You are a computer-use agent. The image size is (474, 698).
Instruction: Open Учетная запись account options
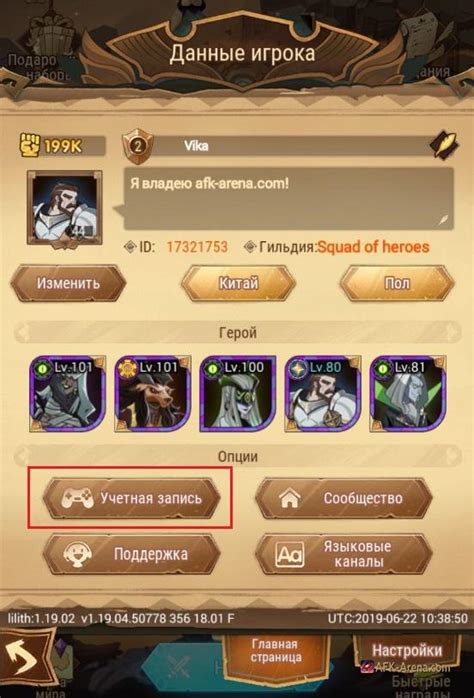click(132, 498)
